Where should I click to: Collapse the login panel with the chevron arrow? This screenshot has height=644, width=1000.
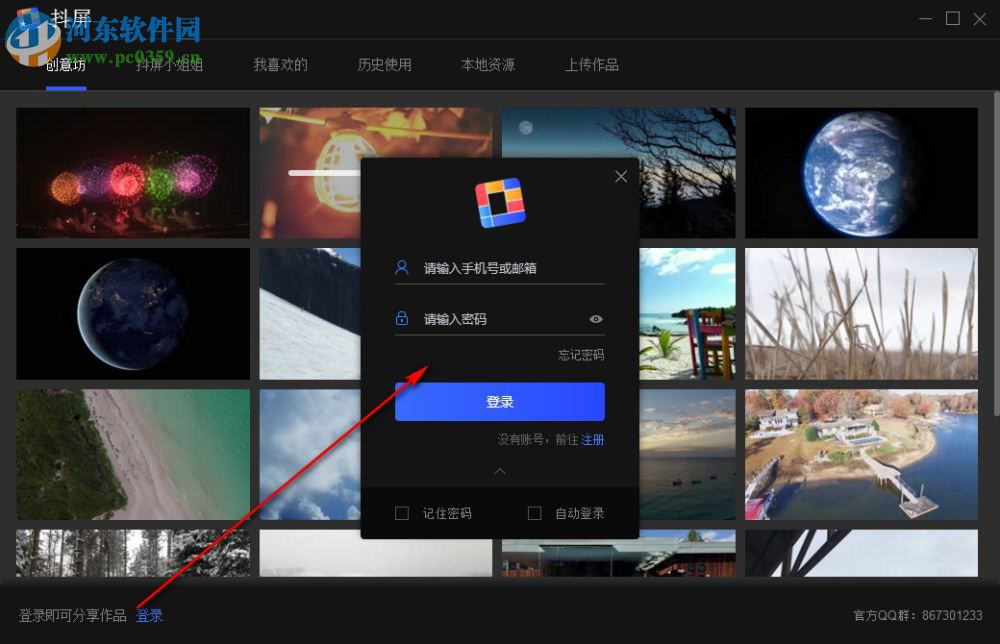coord(499,471)
